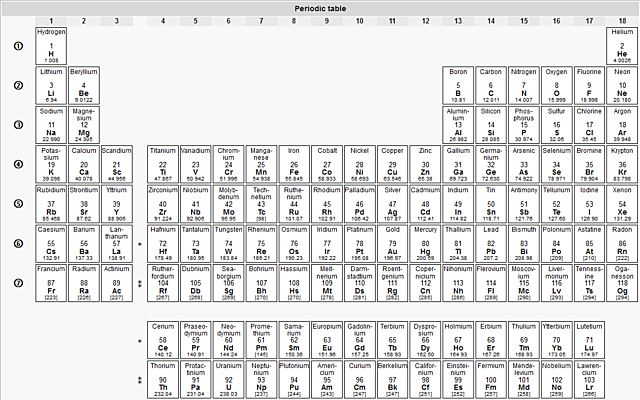Open the Lithium element cell
The width and height of the screenshot is (640, 400).
(x=51, y=85)
